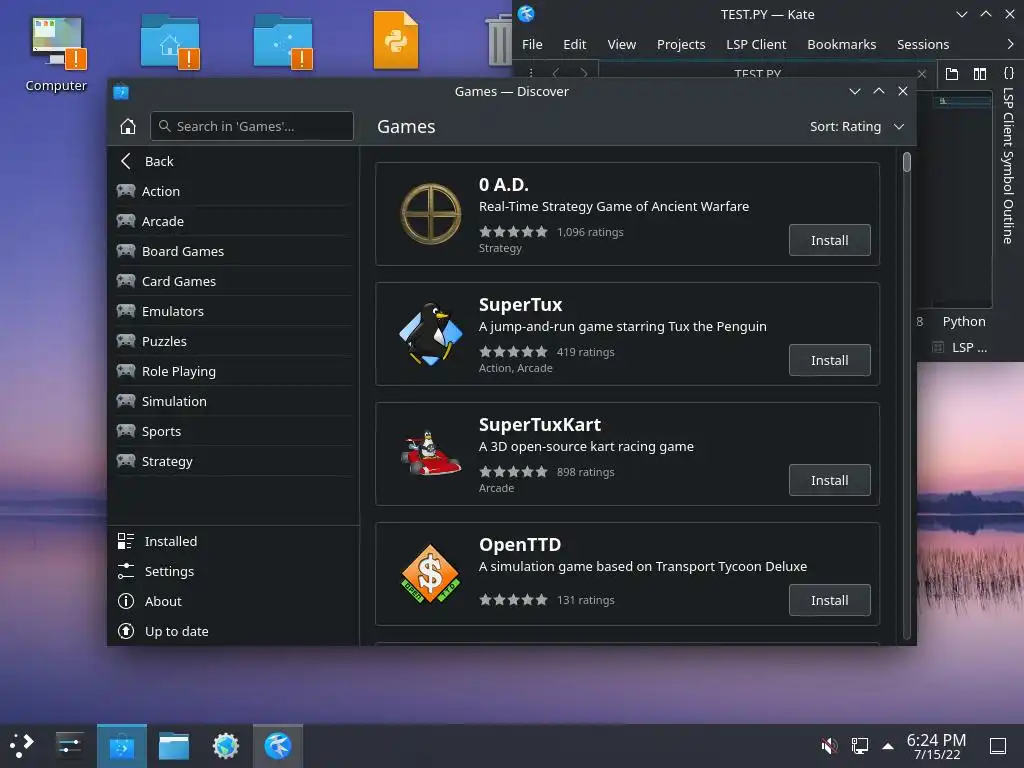Install SuperTuxKart

829,480
